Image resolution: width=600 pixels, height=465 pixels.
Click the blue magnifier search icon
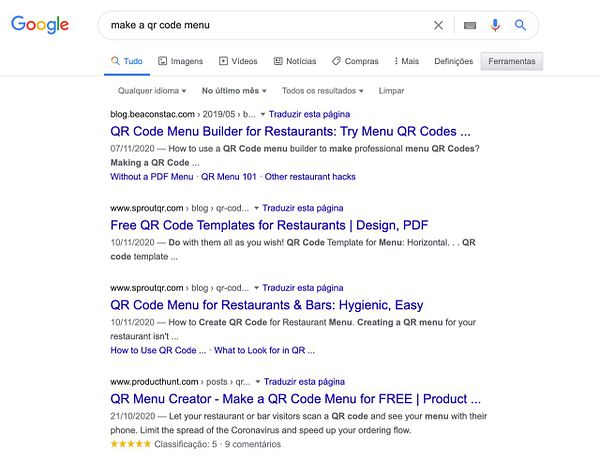click(520, 25)
